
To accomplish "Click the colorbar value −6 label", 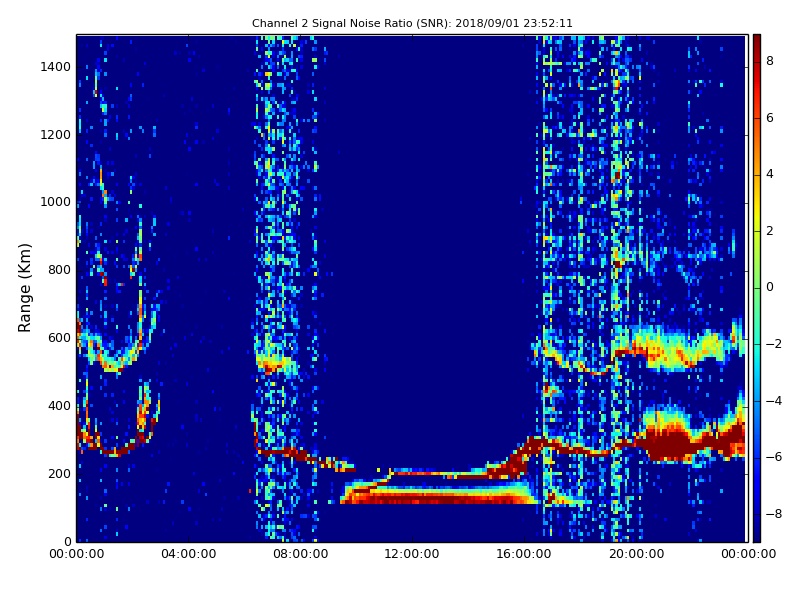I will point(774,457).
